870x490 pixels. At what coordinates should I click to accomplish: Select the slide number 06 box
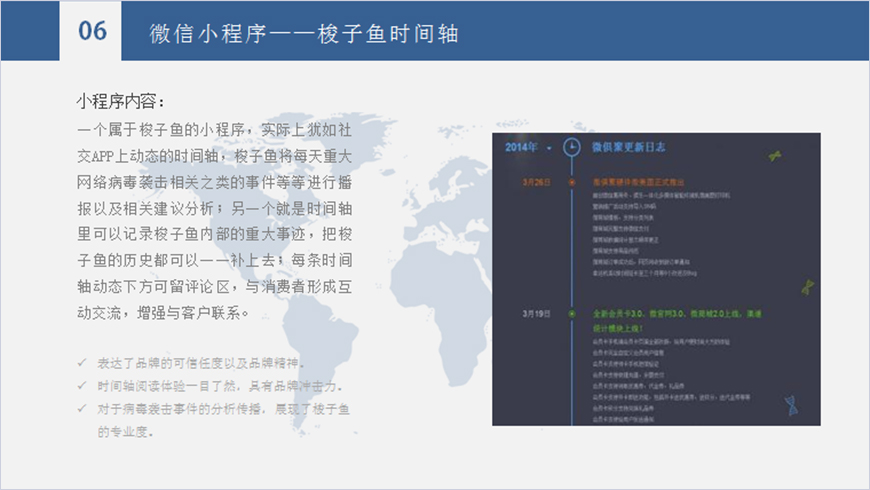[x=92, y=31]
